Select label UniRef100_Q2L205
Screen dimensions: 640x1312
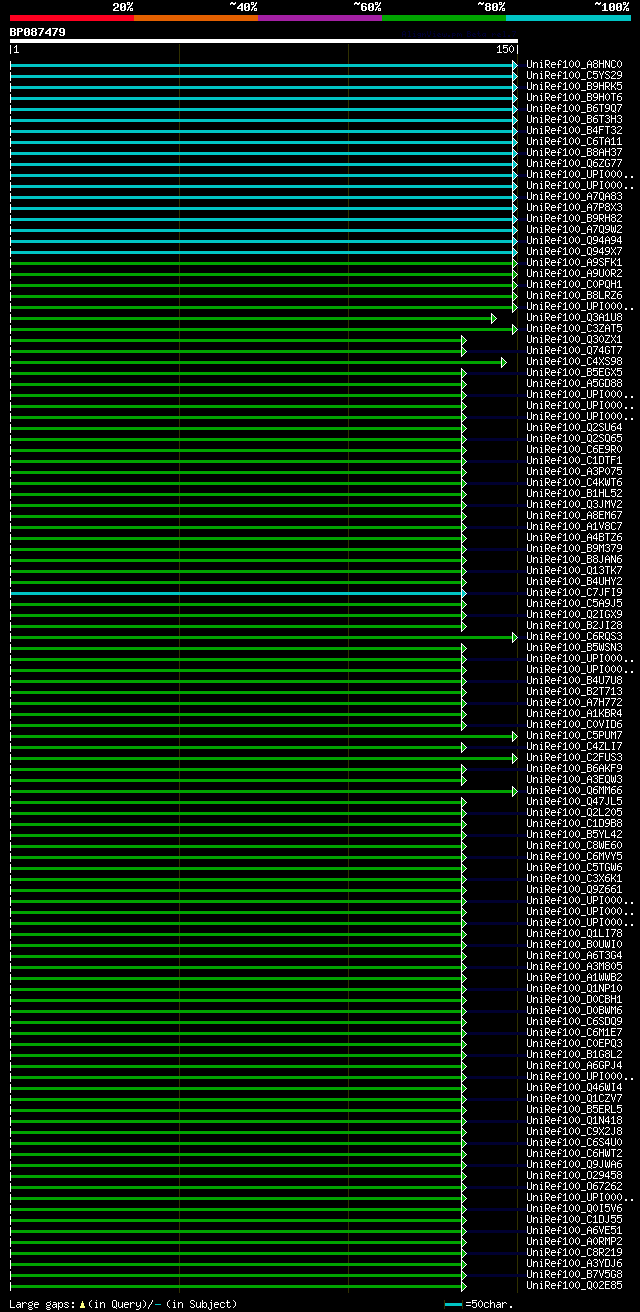[574, 812]
